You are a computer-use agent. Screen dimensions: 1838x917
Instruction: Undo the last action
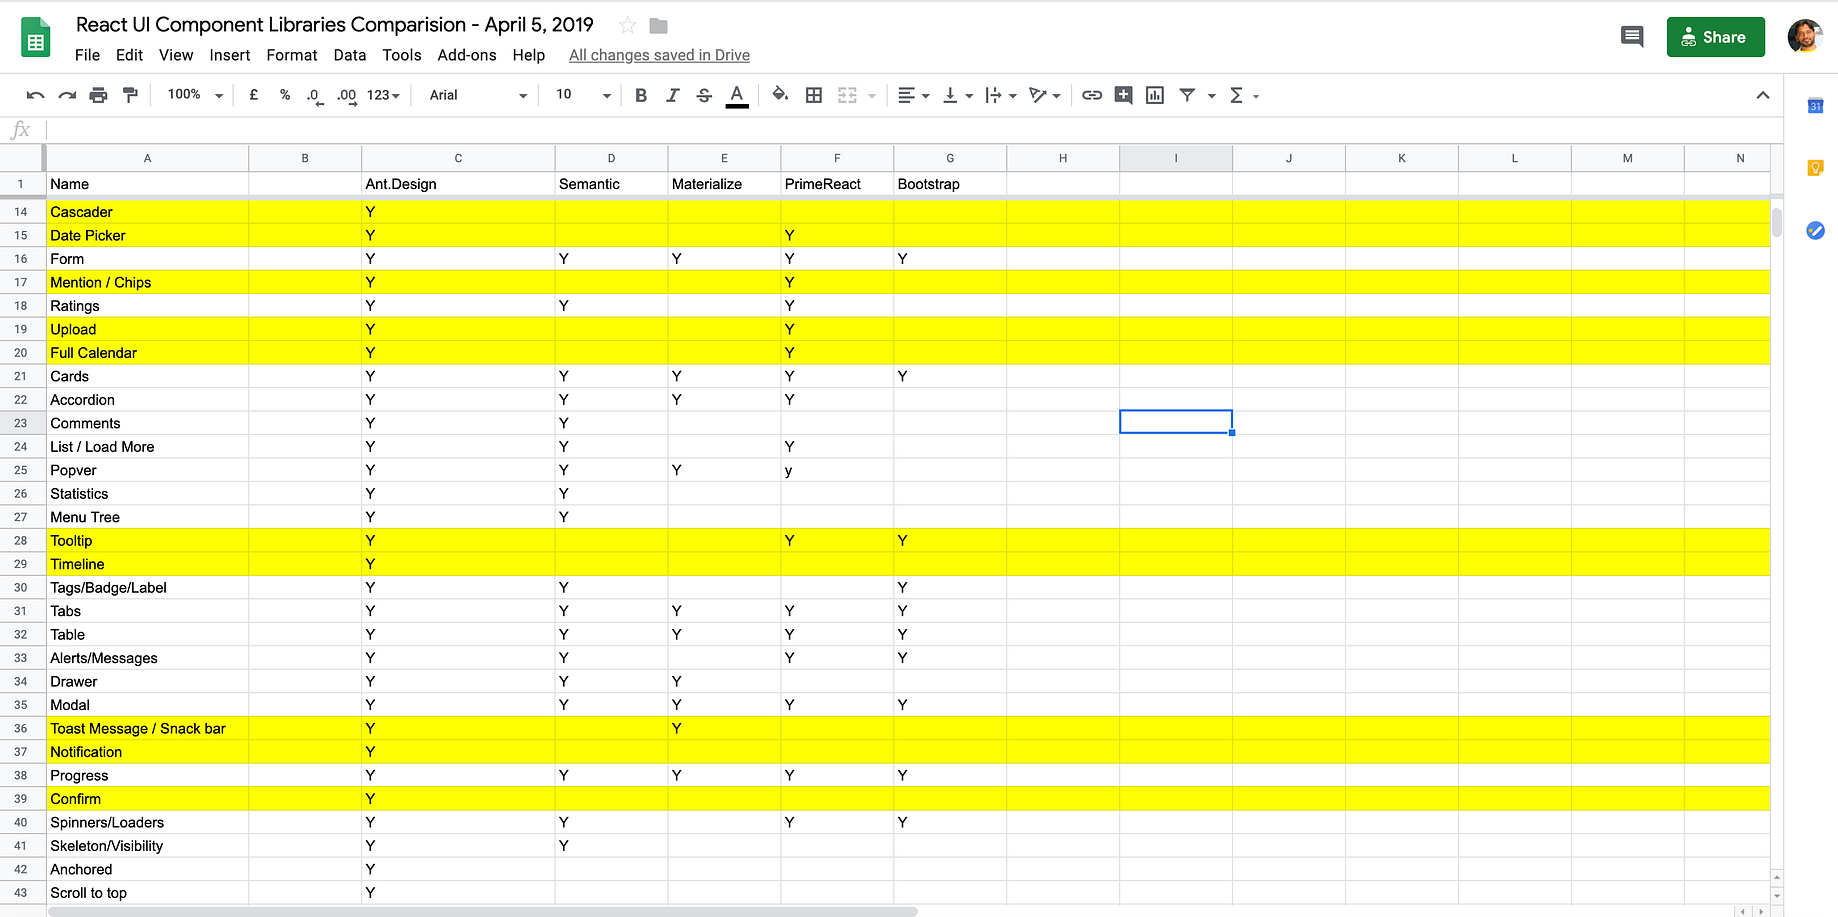pos(35,95)
